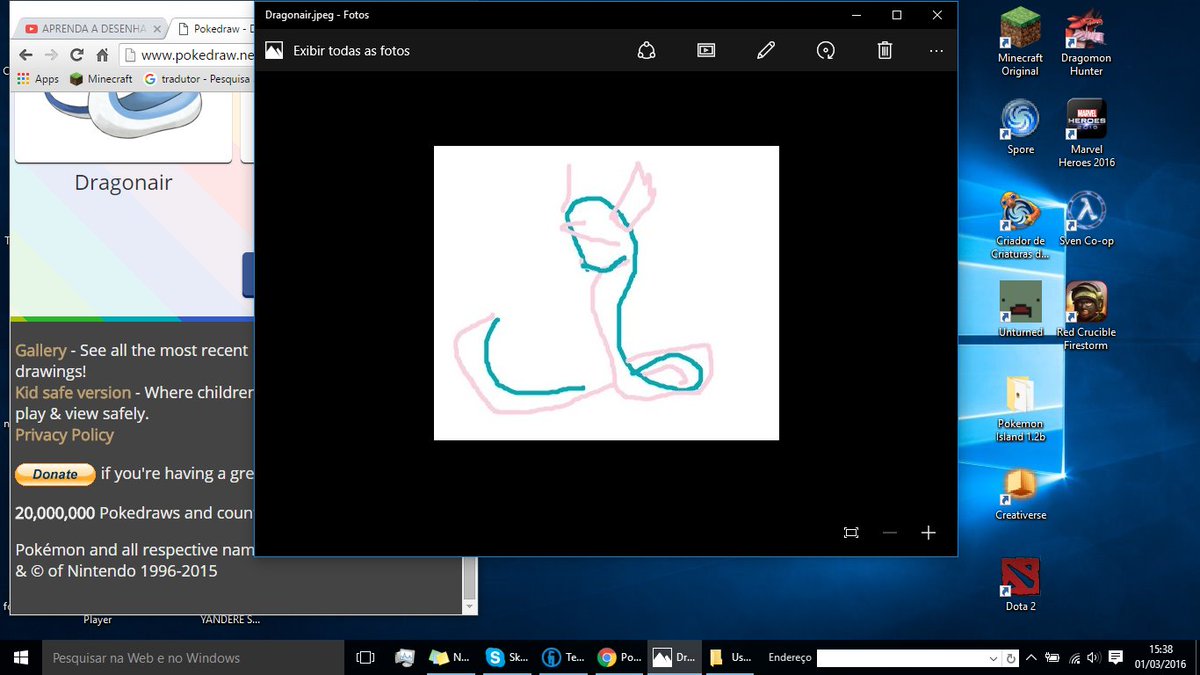Open Pokemon Island 1.2b folder
Viewport: 1200px width, 675px height.
(x=1020, y=408)
